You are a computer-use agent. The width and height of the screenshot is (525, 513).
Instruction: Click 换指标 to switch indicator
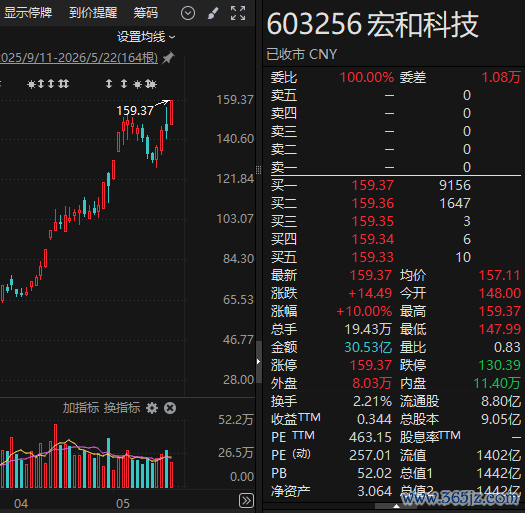tap(122, 408)
